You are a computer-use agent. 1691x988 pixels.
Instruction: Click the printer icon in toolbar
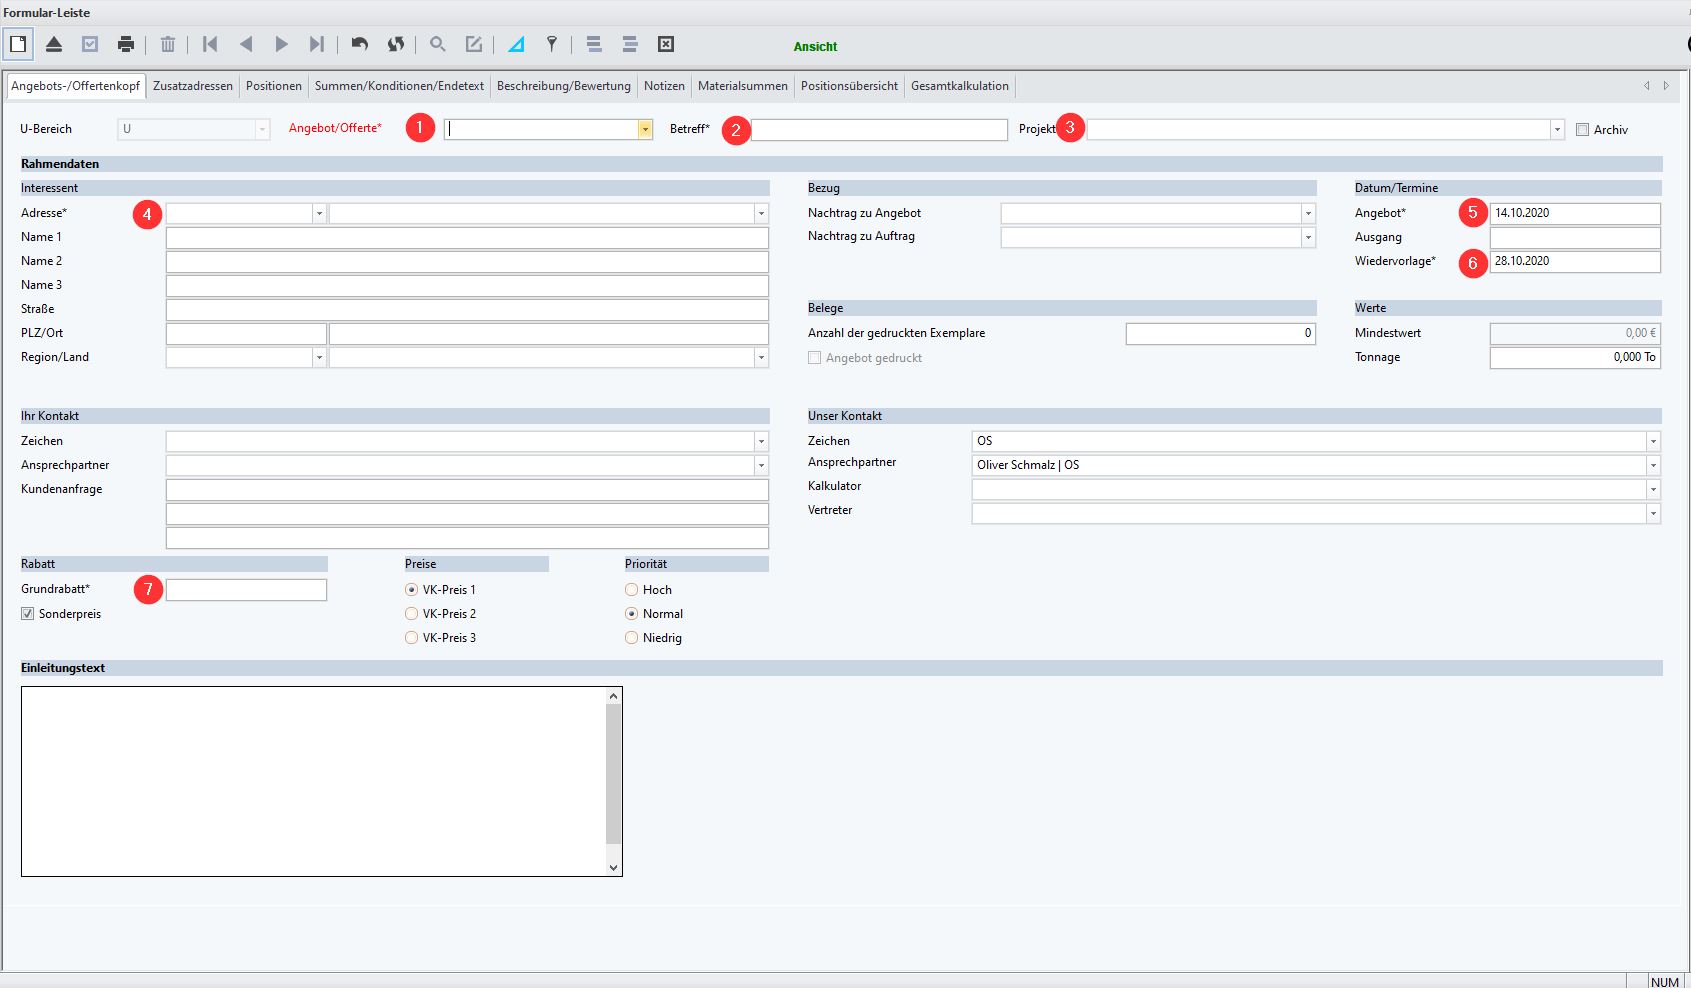pos(126,44)
